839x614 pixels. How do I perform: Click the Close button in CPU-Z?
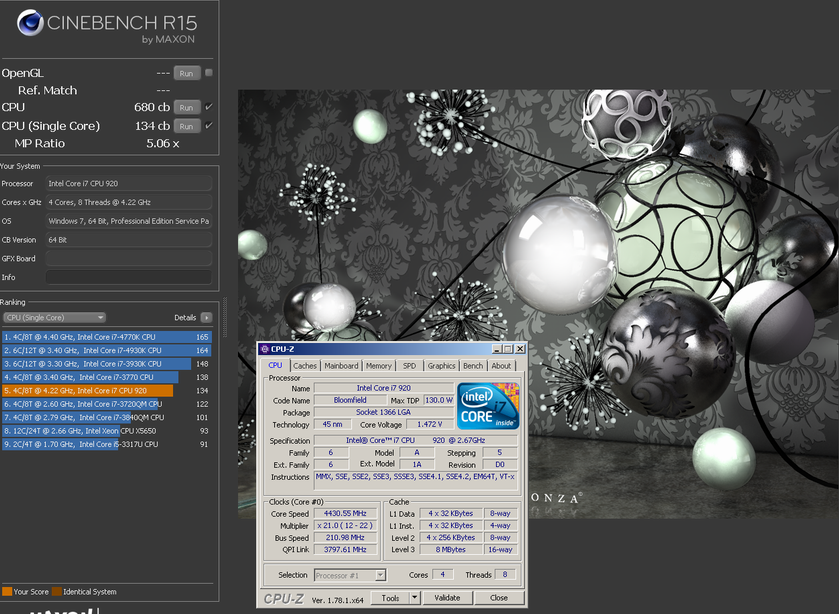pyautogui.click(x=499, y=598)
